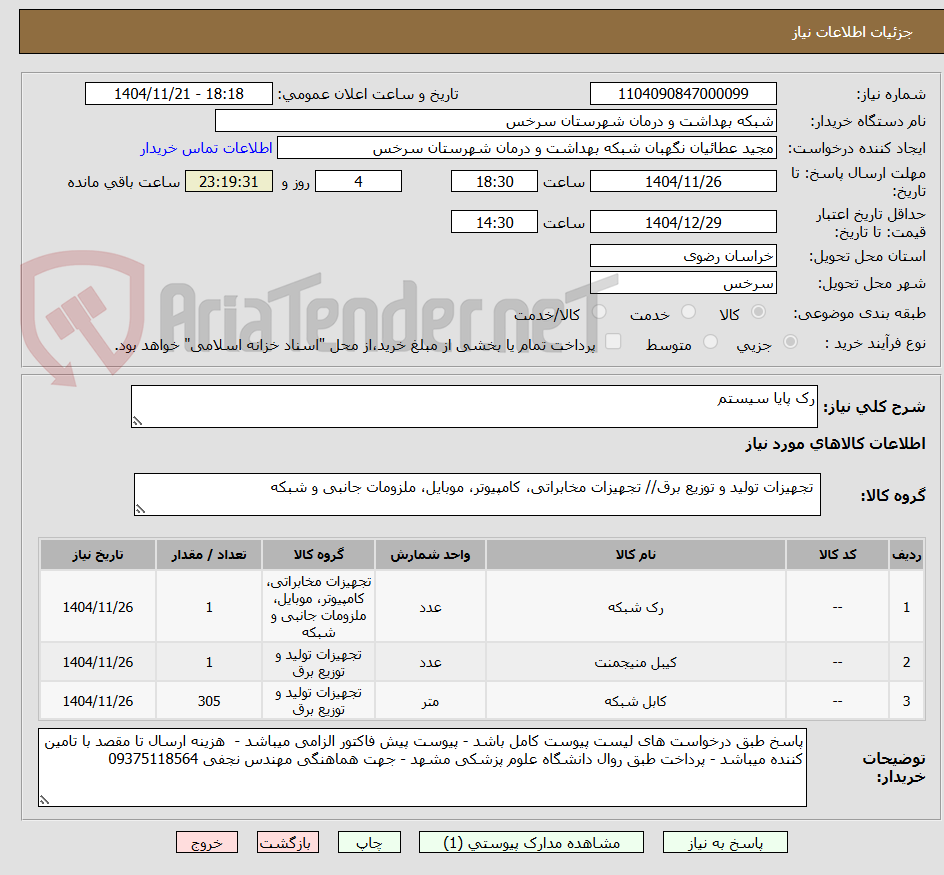Click the تعداد / مقدار column header

coord(209,555)
